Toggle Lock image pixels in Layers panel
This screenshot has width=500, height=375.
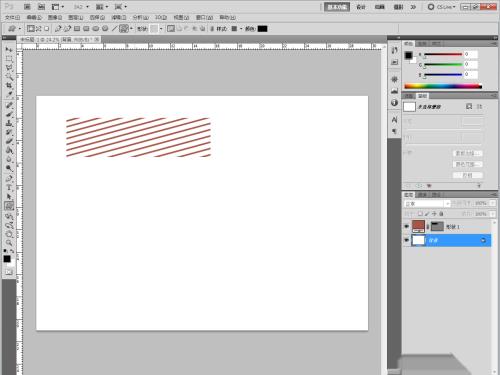[427, 213]
